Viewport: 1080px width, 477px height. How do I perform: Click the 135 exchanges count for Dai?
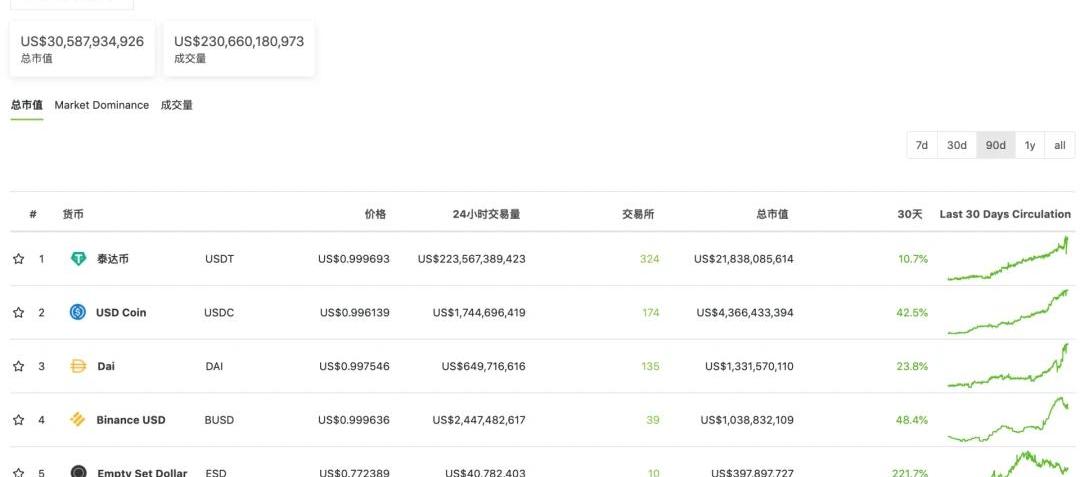pyautogui.click(x=650, y=366)
